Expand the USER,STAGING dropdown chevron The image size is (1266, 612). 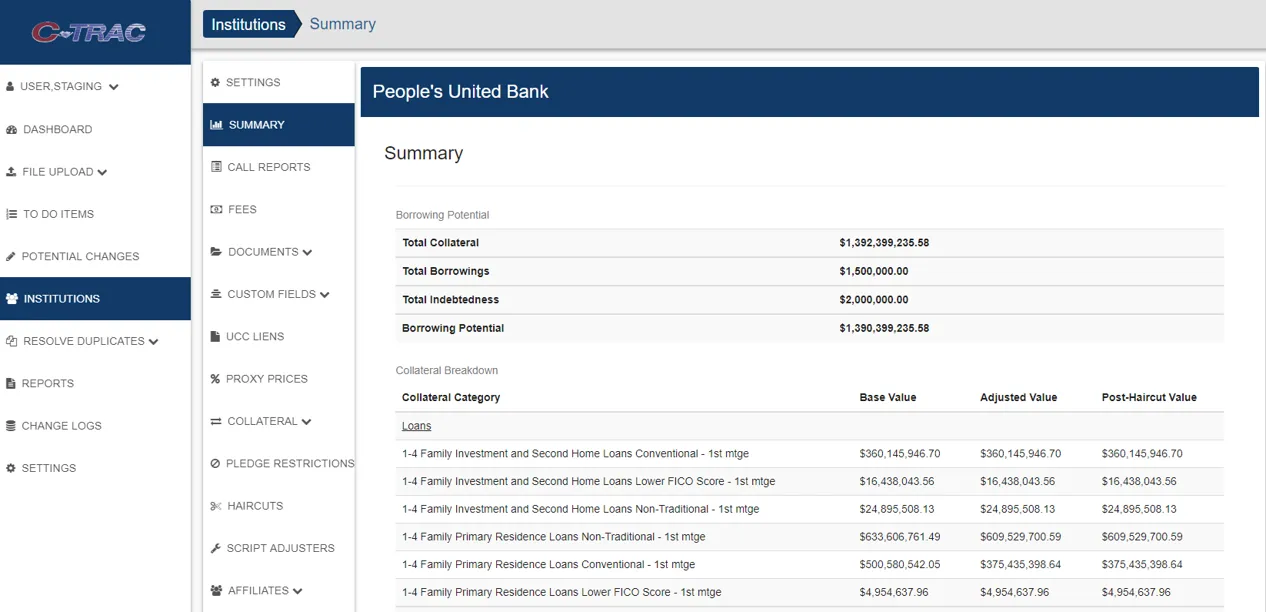(113, 87)
